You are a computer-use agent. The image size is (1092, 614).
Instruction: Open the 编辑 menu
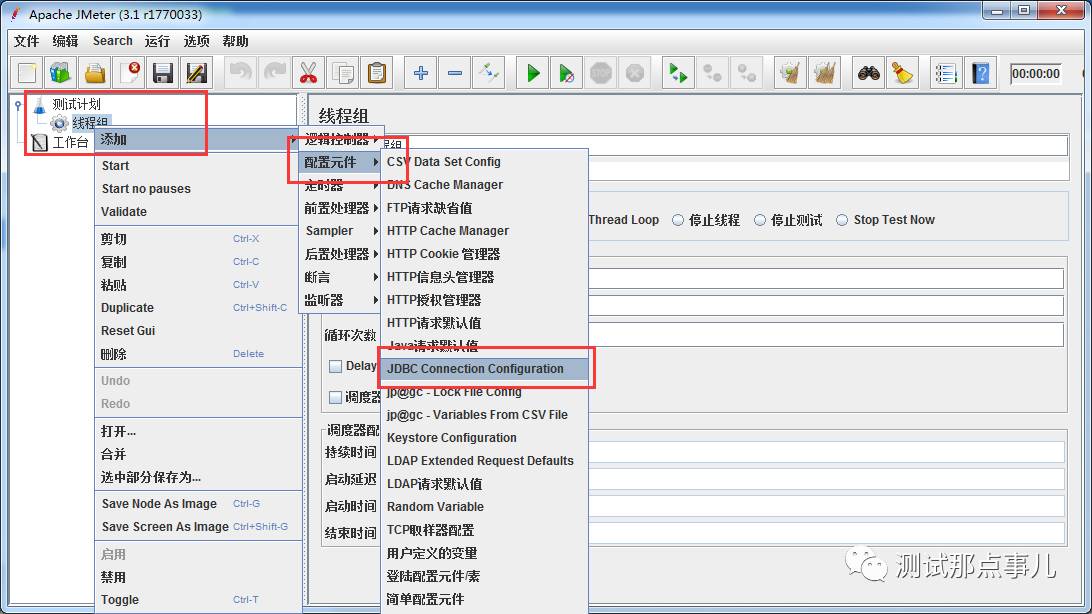(x=65, y=41)
